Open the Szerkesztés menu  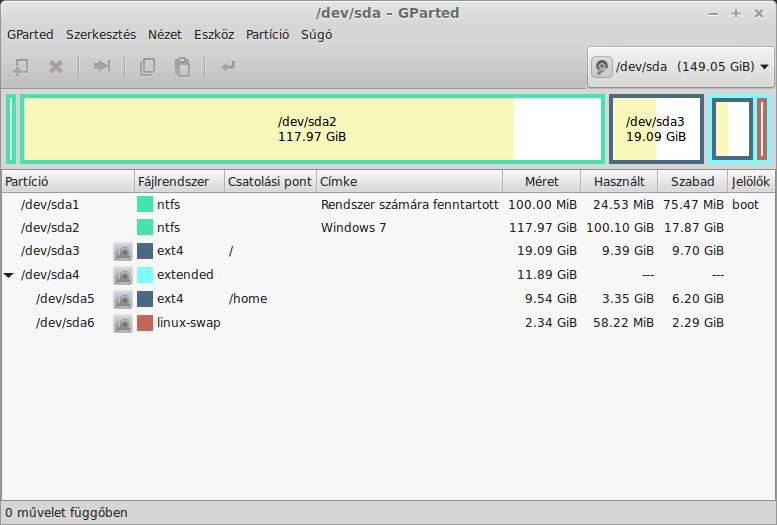pos(101,35)
